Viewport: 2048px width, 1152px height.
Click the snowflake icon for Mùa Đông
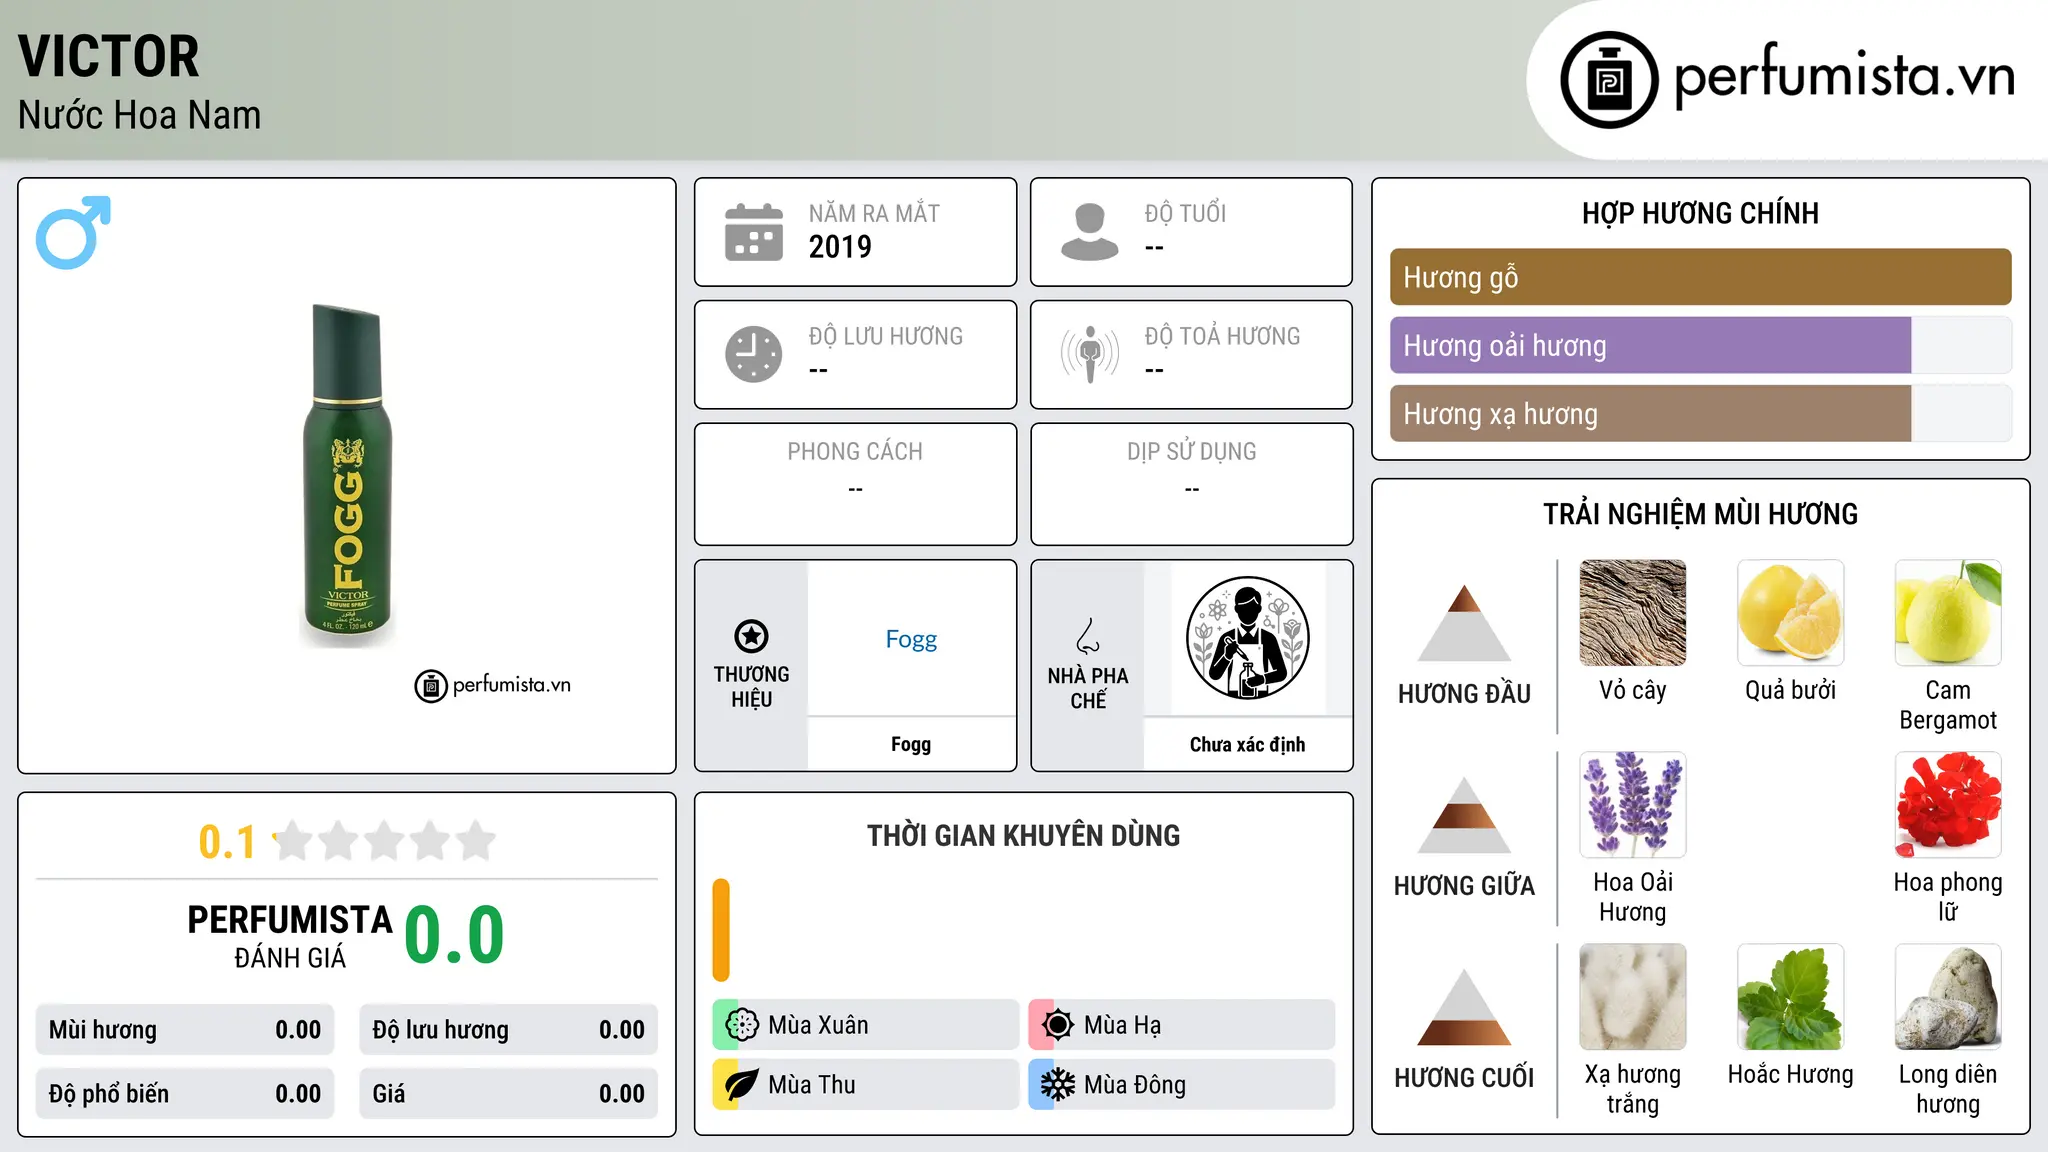point(1057,1085)
